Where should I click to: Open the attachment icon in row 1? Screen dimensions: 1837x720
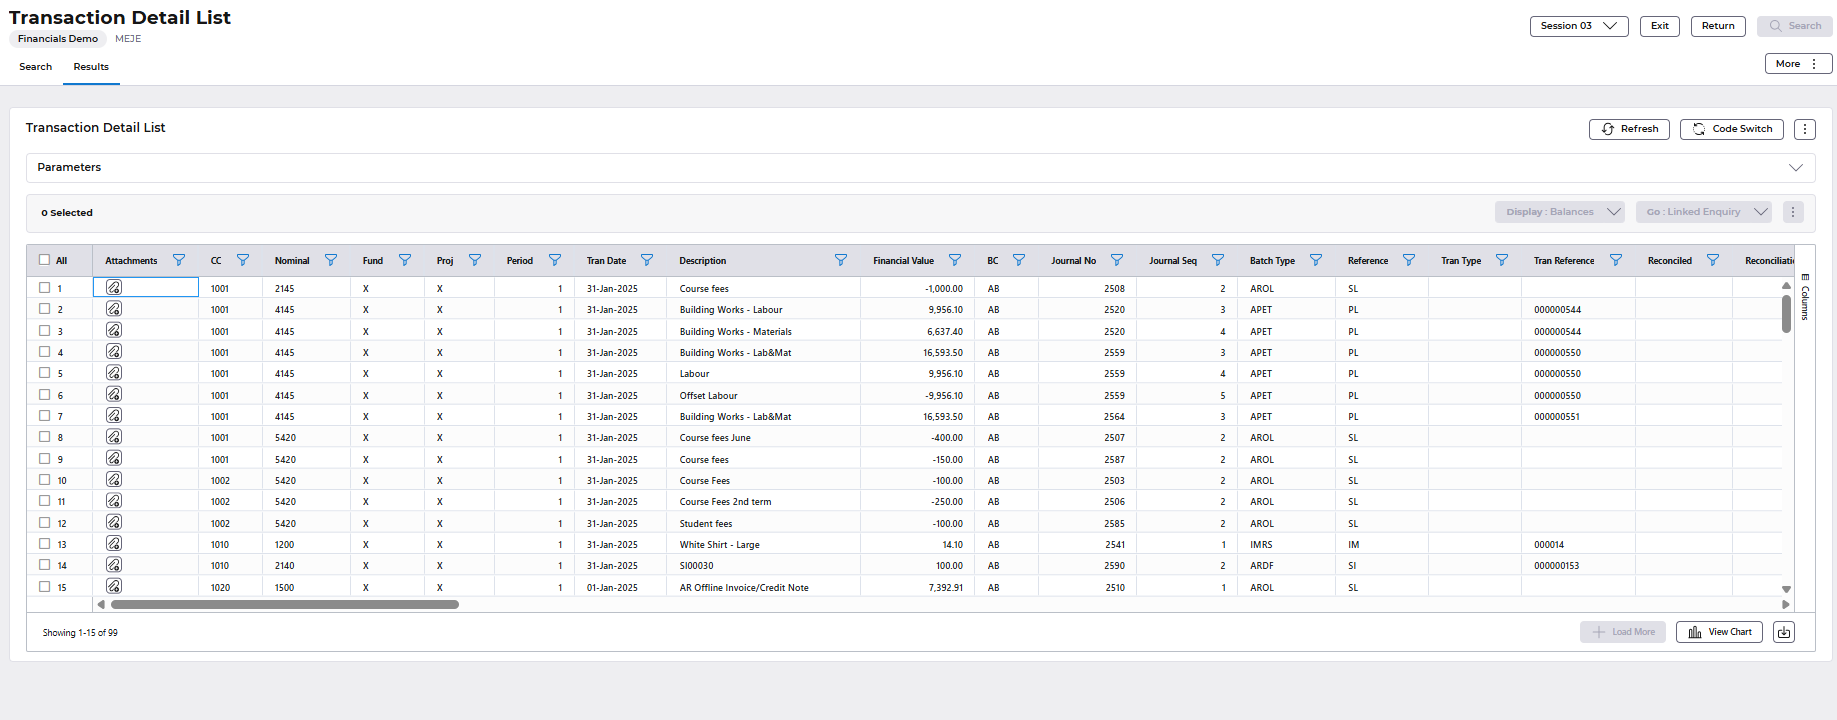click(114, 288)
